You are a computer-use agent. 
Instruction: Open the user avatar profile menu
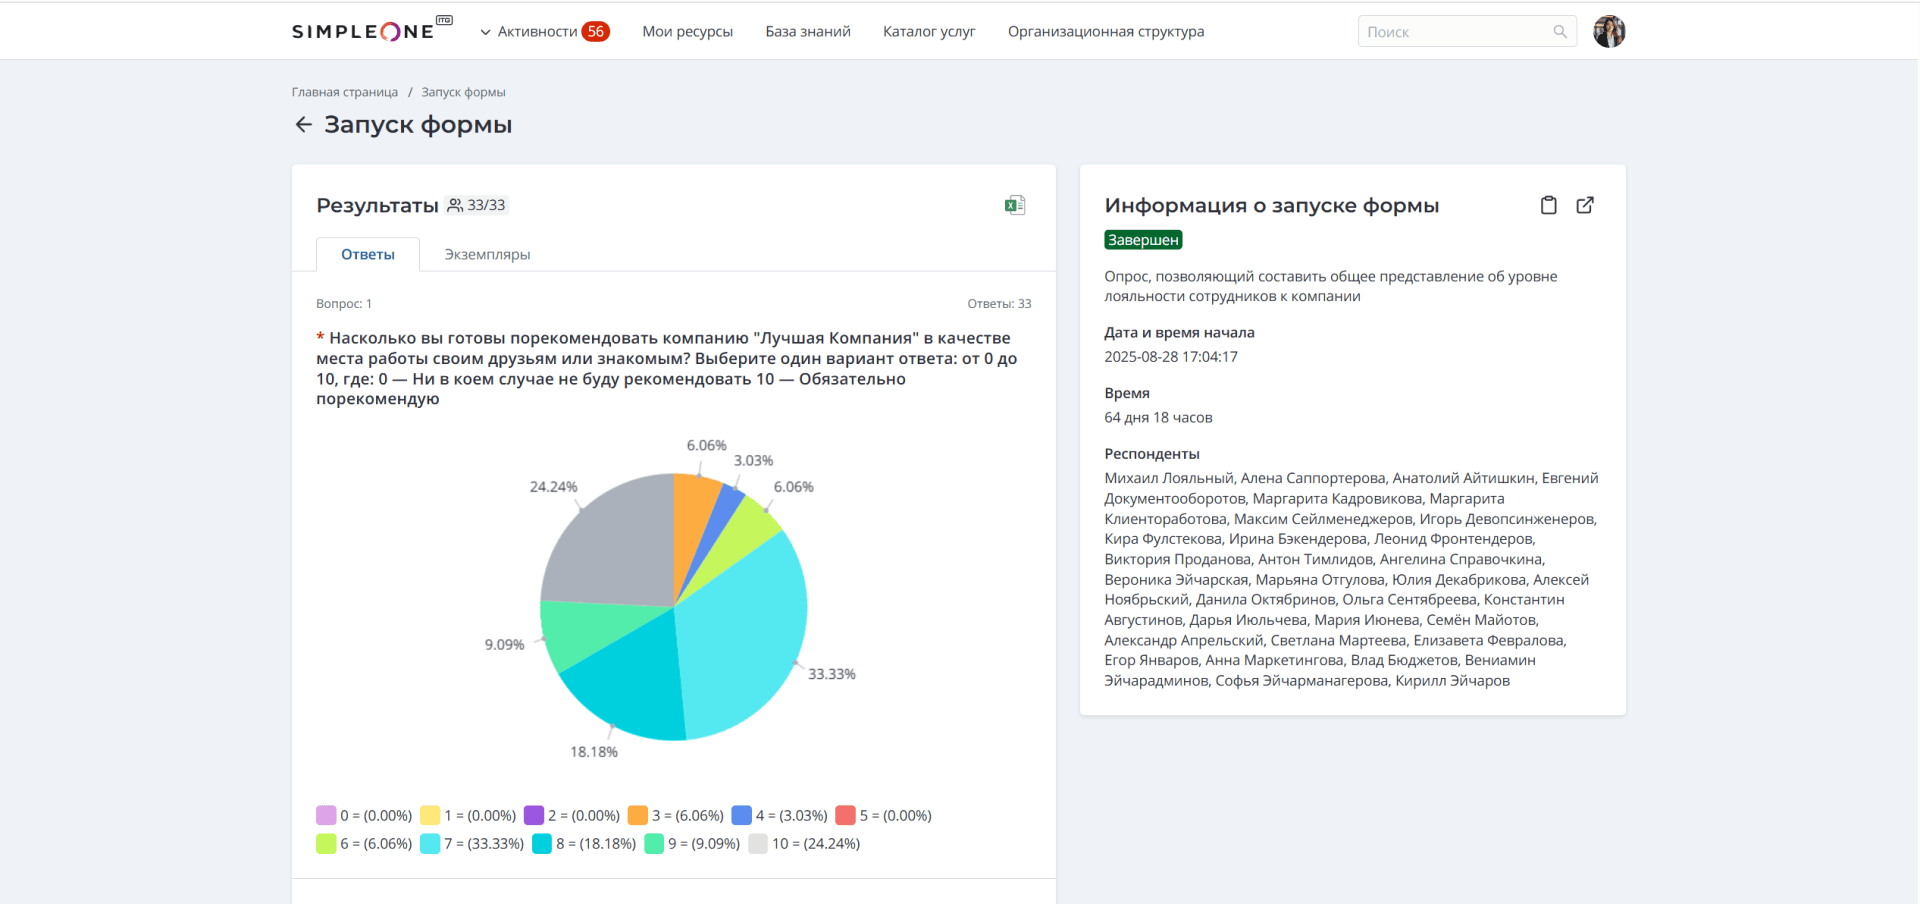[x=1609, y=32]
